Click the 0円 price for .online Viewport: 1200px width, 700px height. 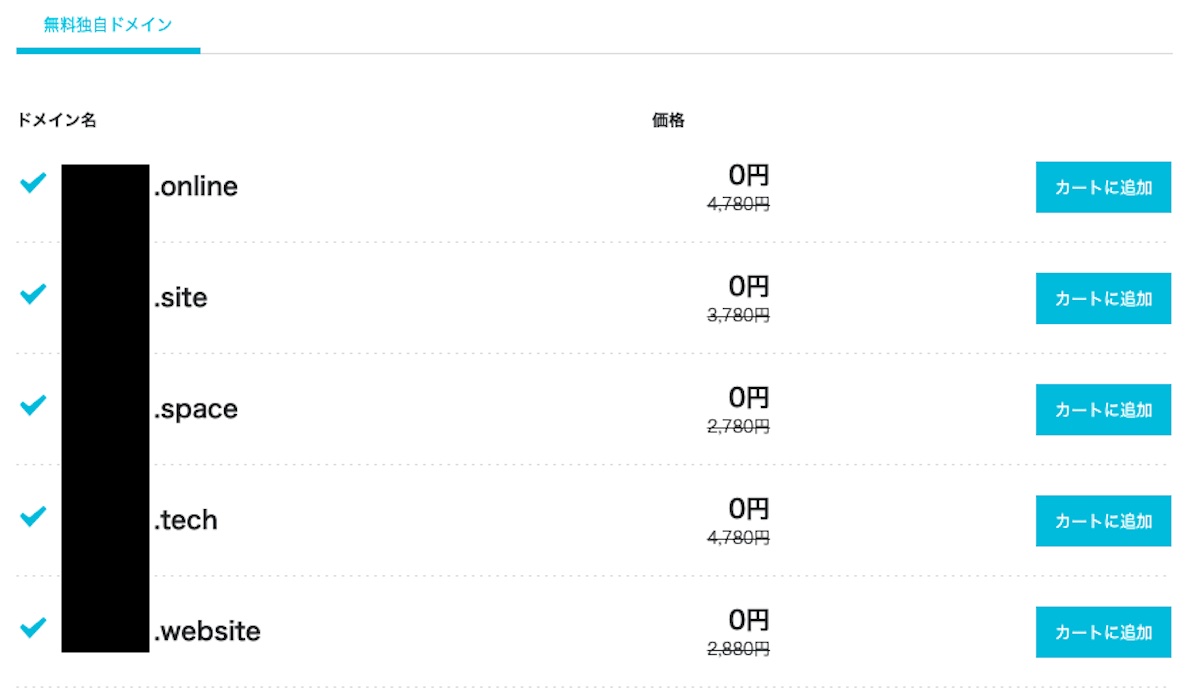click(x=749, y=176)
